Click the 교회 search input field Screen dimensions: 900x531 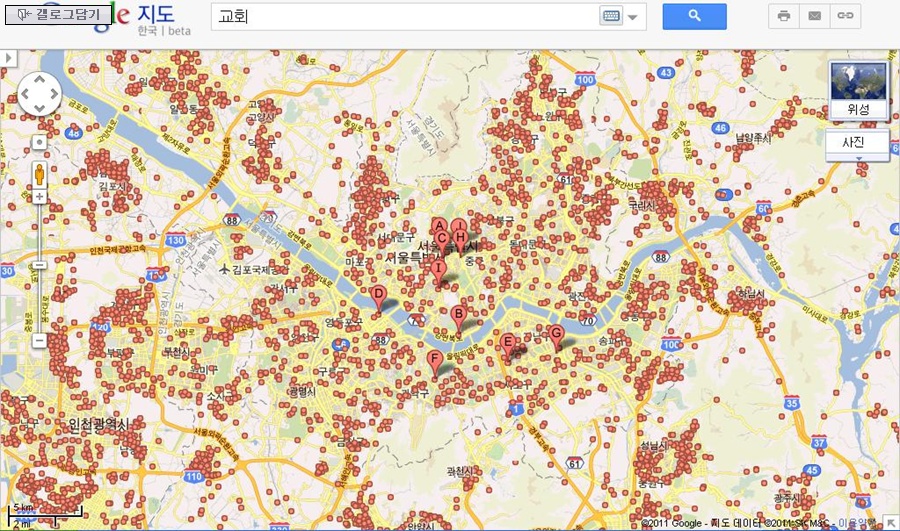pos(405,16)
